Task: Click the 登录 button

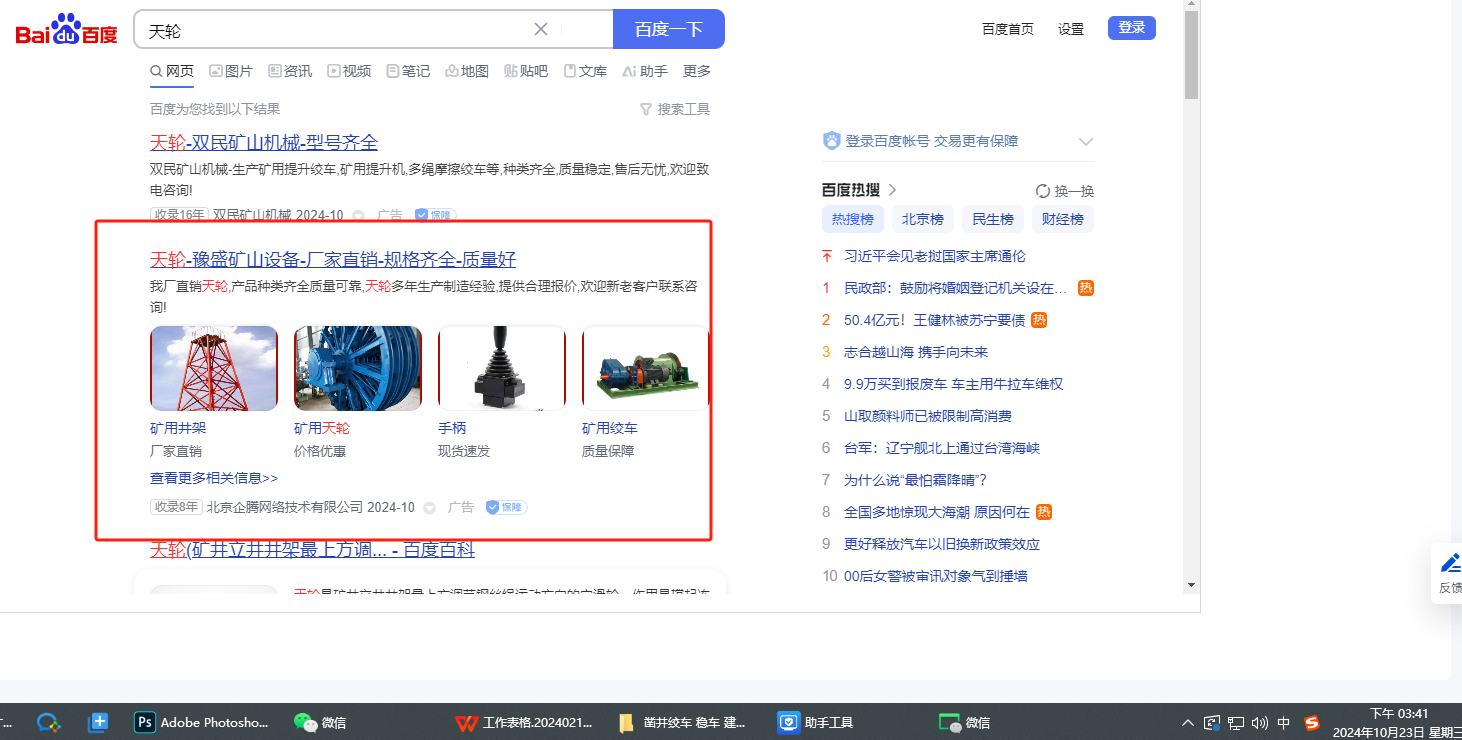Action: click(1132, 28)
